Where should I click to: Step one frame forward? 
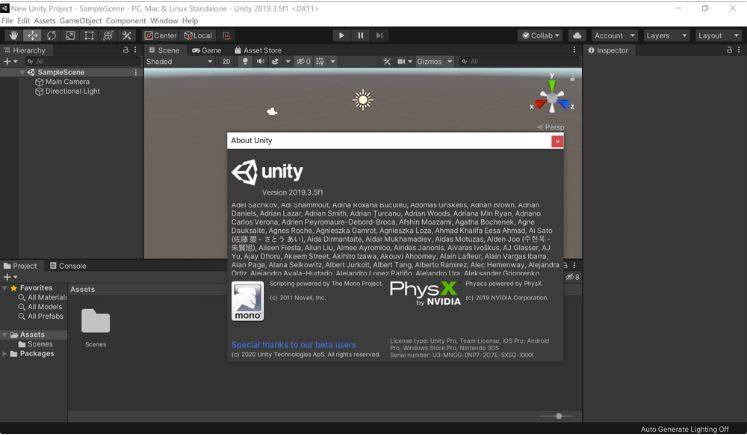pyautogui.click(x=379, y=36)
